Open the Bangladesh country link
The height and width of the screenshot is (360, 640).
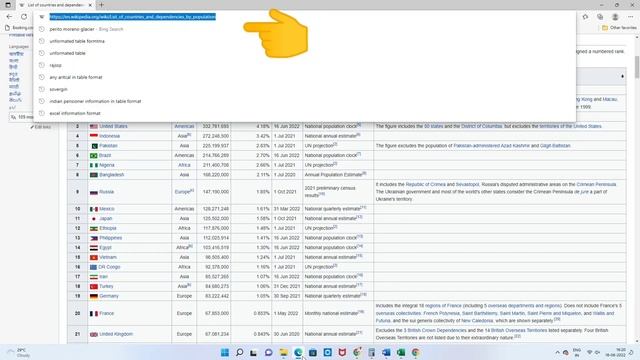pyautogui.click(x=111, y=175)
